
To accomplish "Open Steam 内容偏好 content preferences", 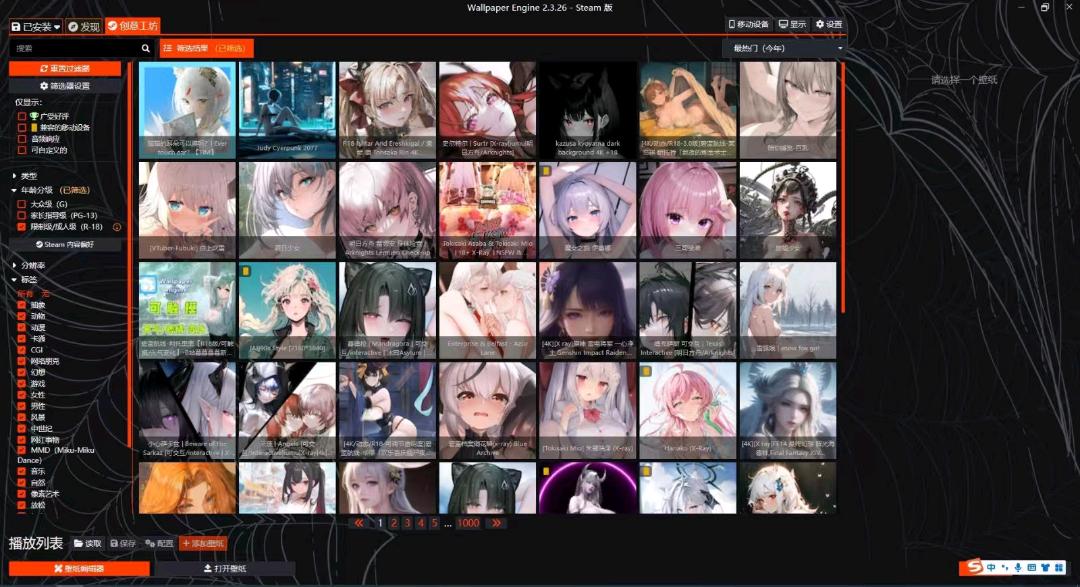I will pyautogui.click(x=65, y=245).
